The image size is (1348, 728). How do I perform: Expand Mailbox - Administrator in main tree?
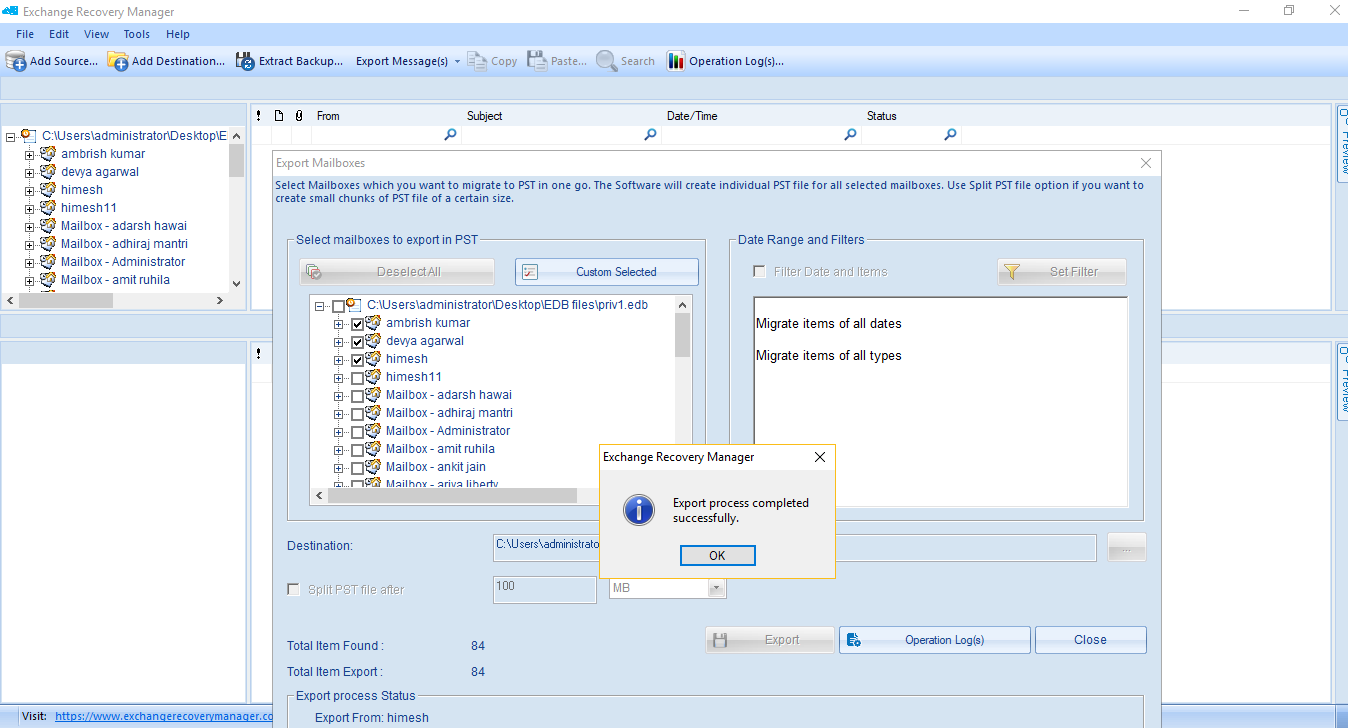(30, 263)
